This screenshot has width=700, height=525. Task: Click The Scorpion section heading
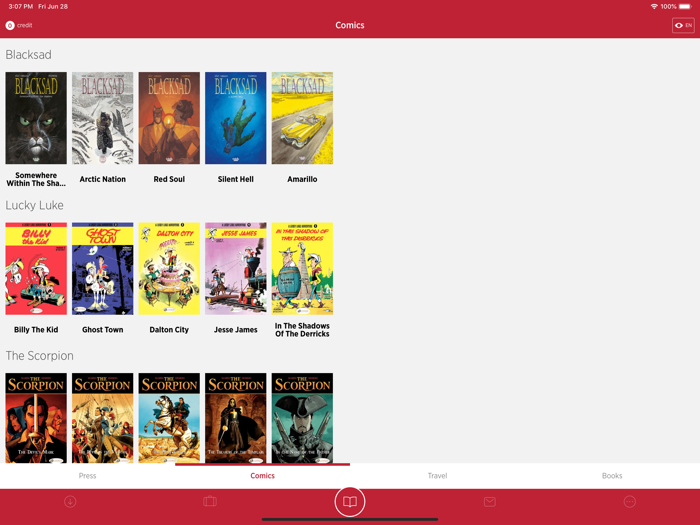[39, 356]
